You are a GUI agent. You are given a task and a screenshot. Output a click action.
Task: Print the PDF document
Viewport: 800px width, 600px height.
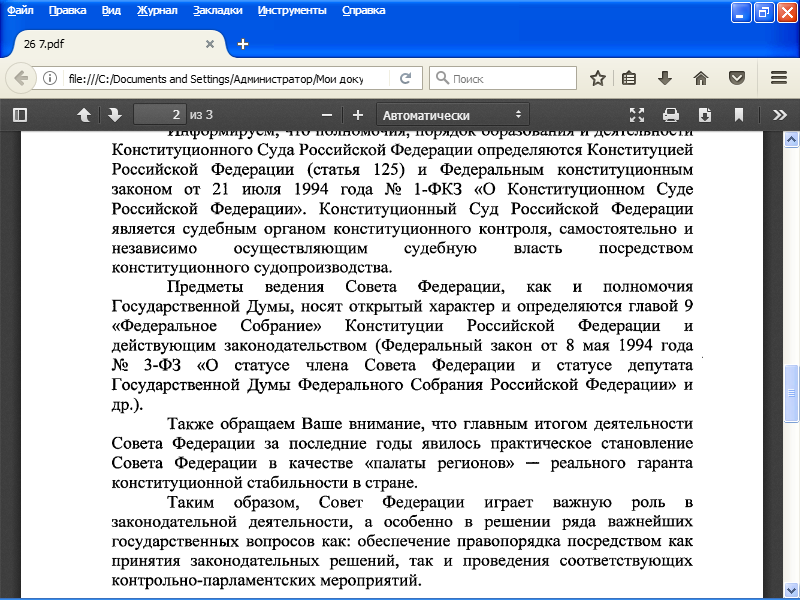(x=671, y=115)
